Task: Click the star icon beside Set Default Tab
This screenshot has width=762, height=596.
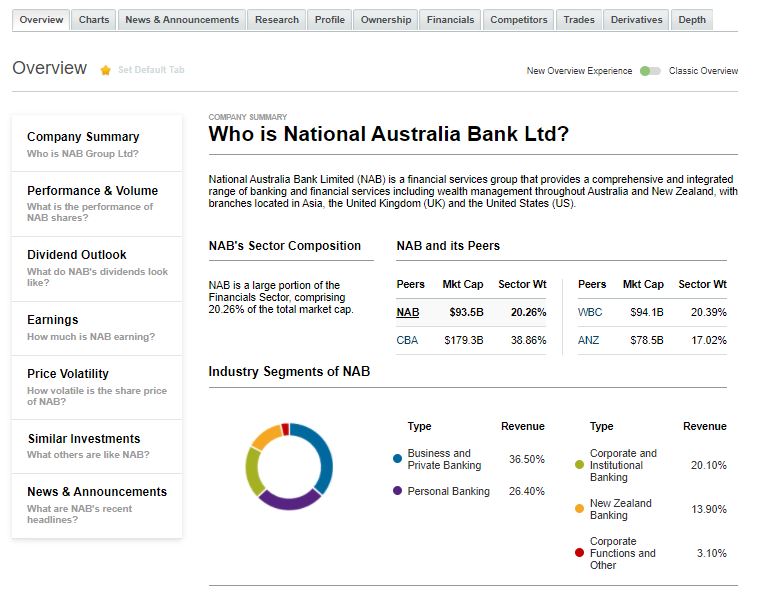Action: click(105, 70)
